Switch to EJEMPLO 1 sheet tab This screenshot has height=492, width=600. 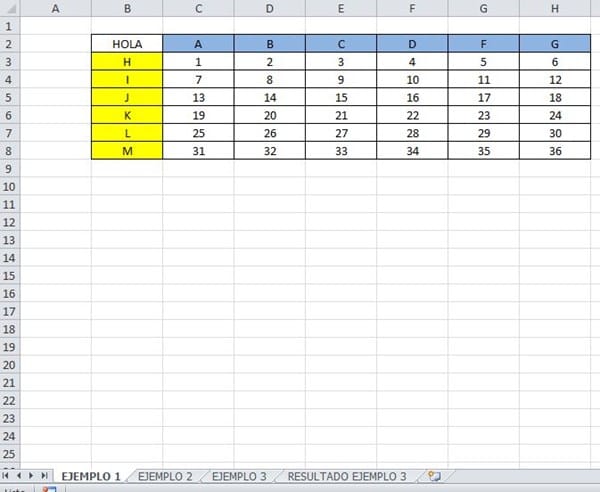click(x=91, y=476)
